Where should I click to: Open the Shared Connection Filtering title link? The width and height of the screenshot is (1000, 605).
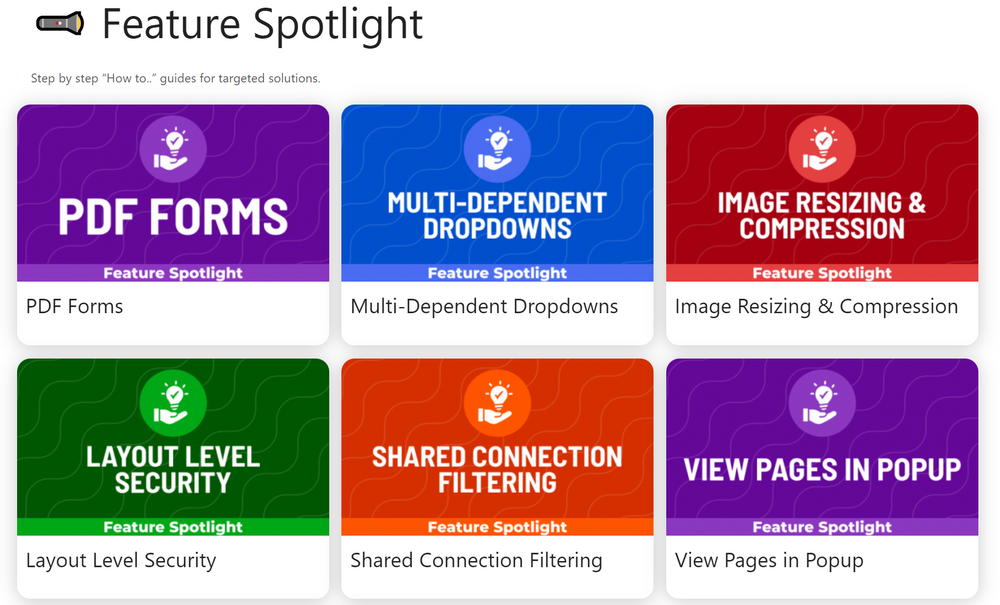pos(476,560)
